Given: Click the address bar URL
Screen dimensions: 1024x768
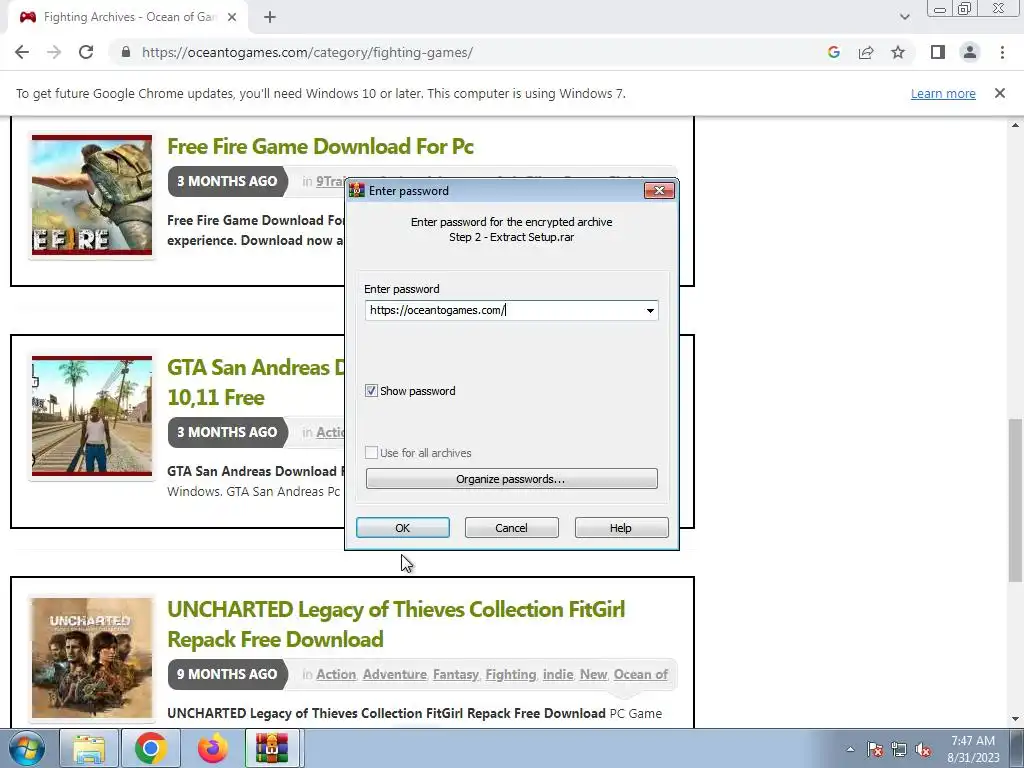Looking at the screenshot, I should (x=307, y=52).
